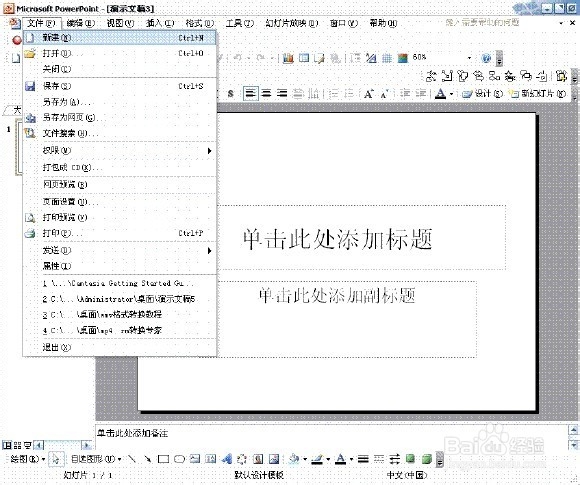Screen dimensions: 580x485
Task: Switch to Normal view with bottom-left button
Action: [7, 445]
